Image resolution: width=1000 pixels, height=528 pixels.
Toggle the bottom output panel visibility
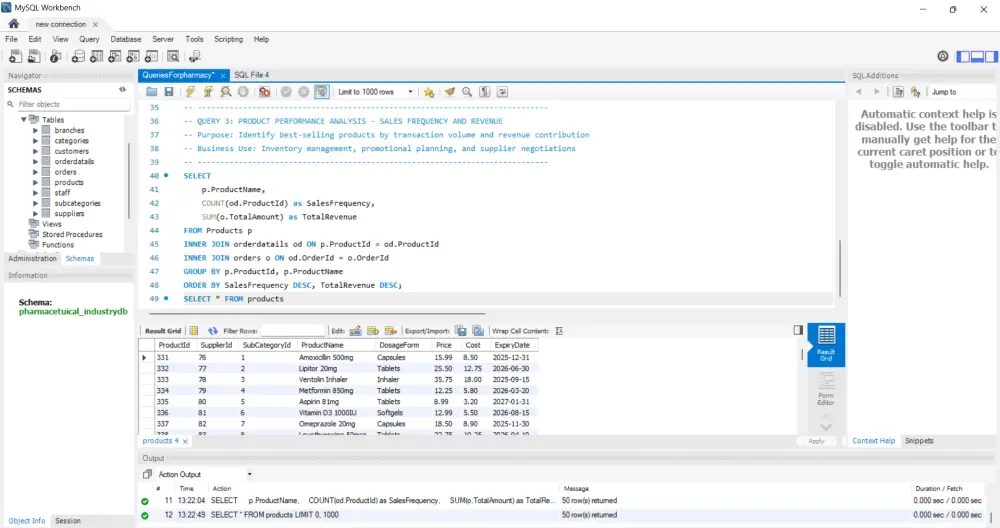click(975, 57)
